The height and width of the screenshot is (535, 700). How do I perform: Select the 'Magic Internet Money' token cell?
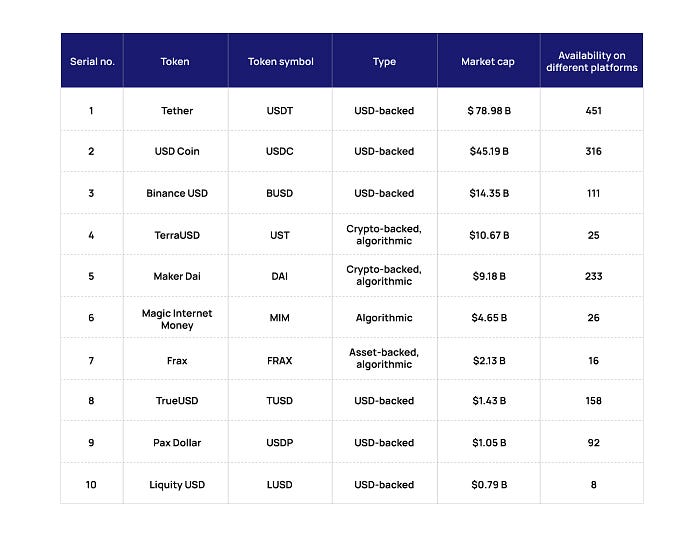177,319
